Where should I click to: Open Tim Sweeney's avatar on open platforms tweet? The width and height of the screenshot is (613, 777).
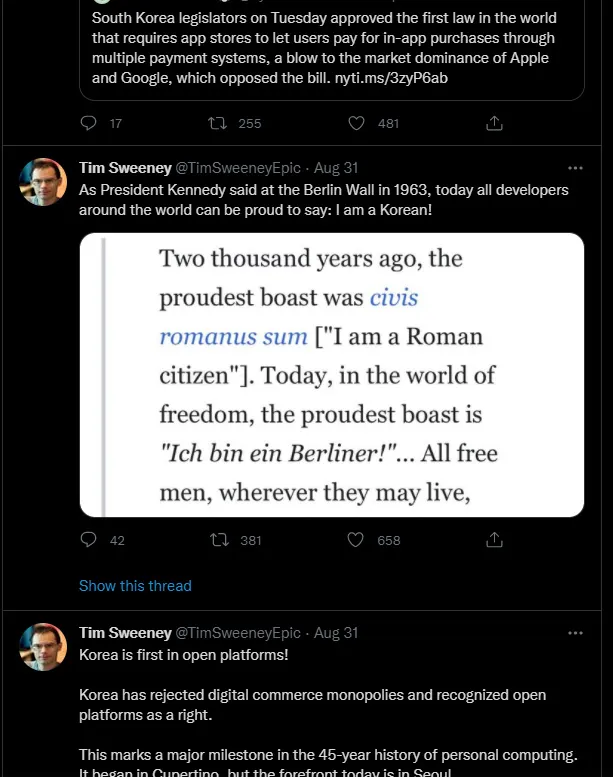(x=43, y=647)
